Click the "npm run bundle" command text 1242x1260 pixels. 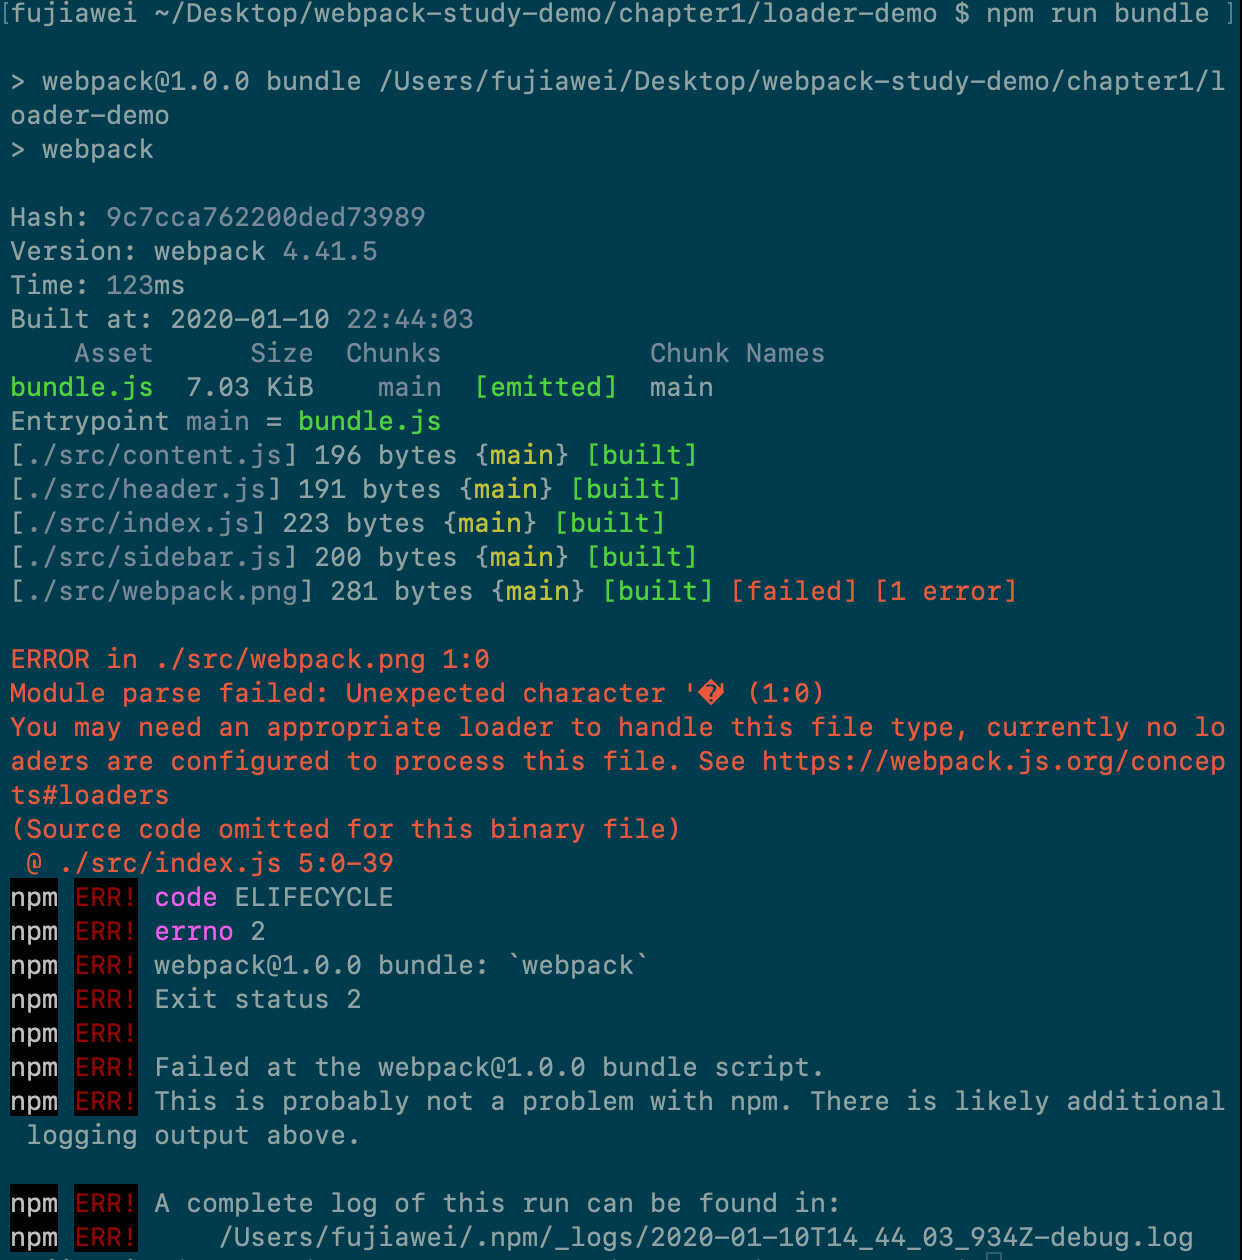coord(1098,14)
